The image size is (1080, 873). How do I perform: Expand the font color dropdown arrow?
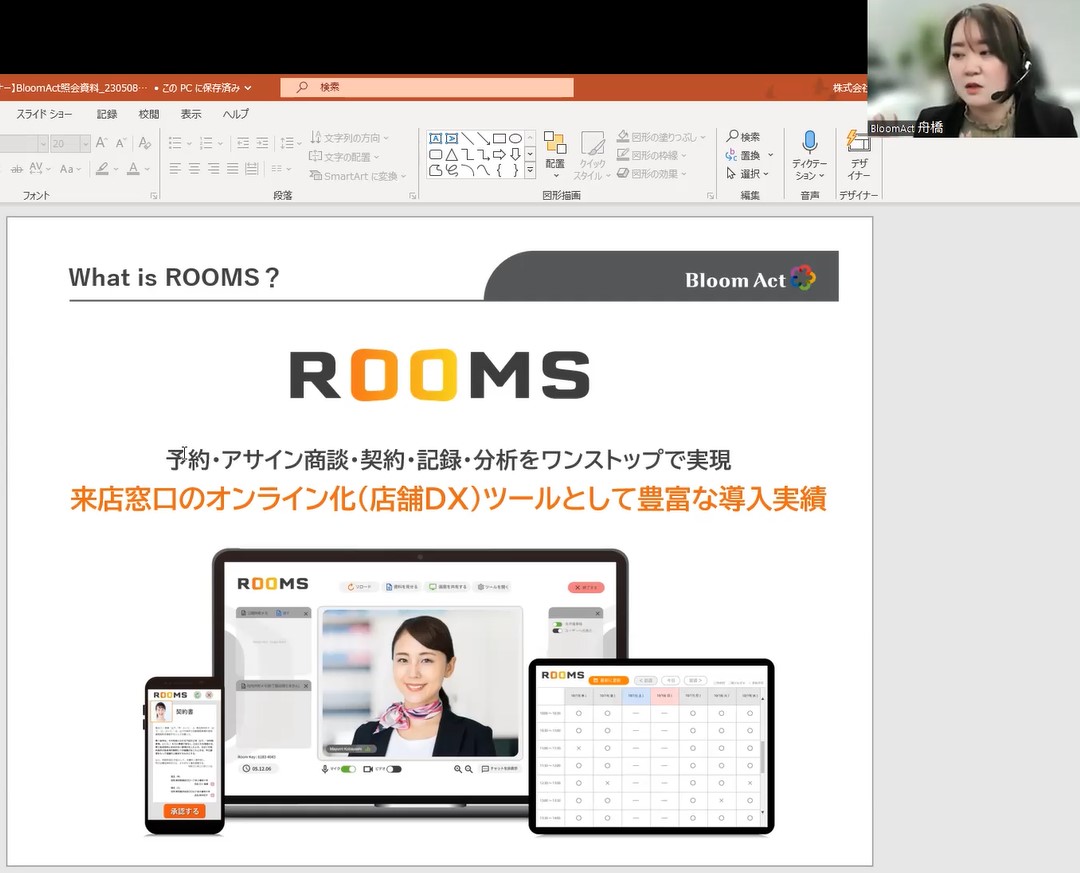coord(147,169)
